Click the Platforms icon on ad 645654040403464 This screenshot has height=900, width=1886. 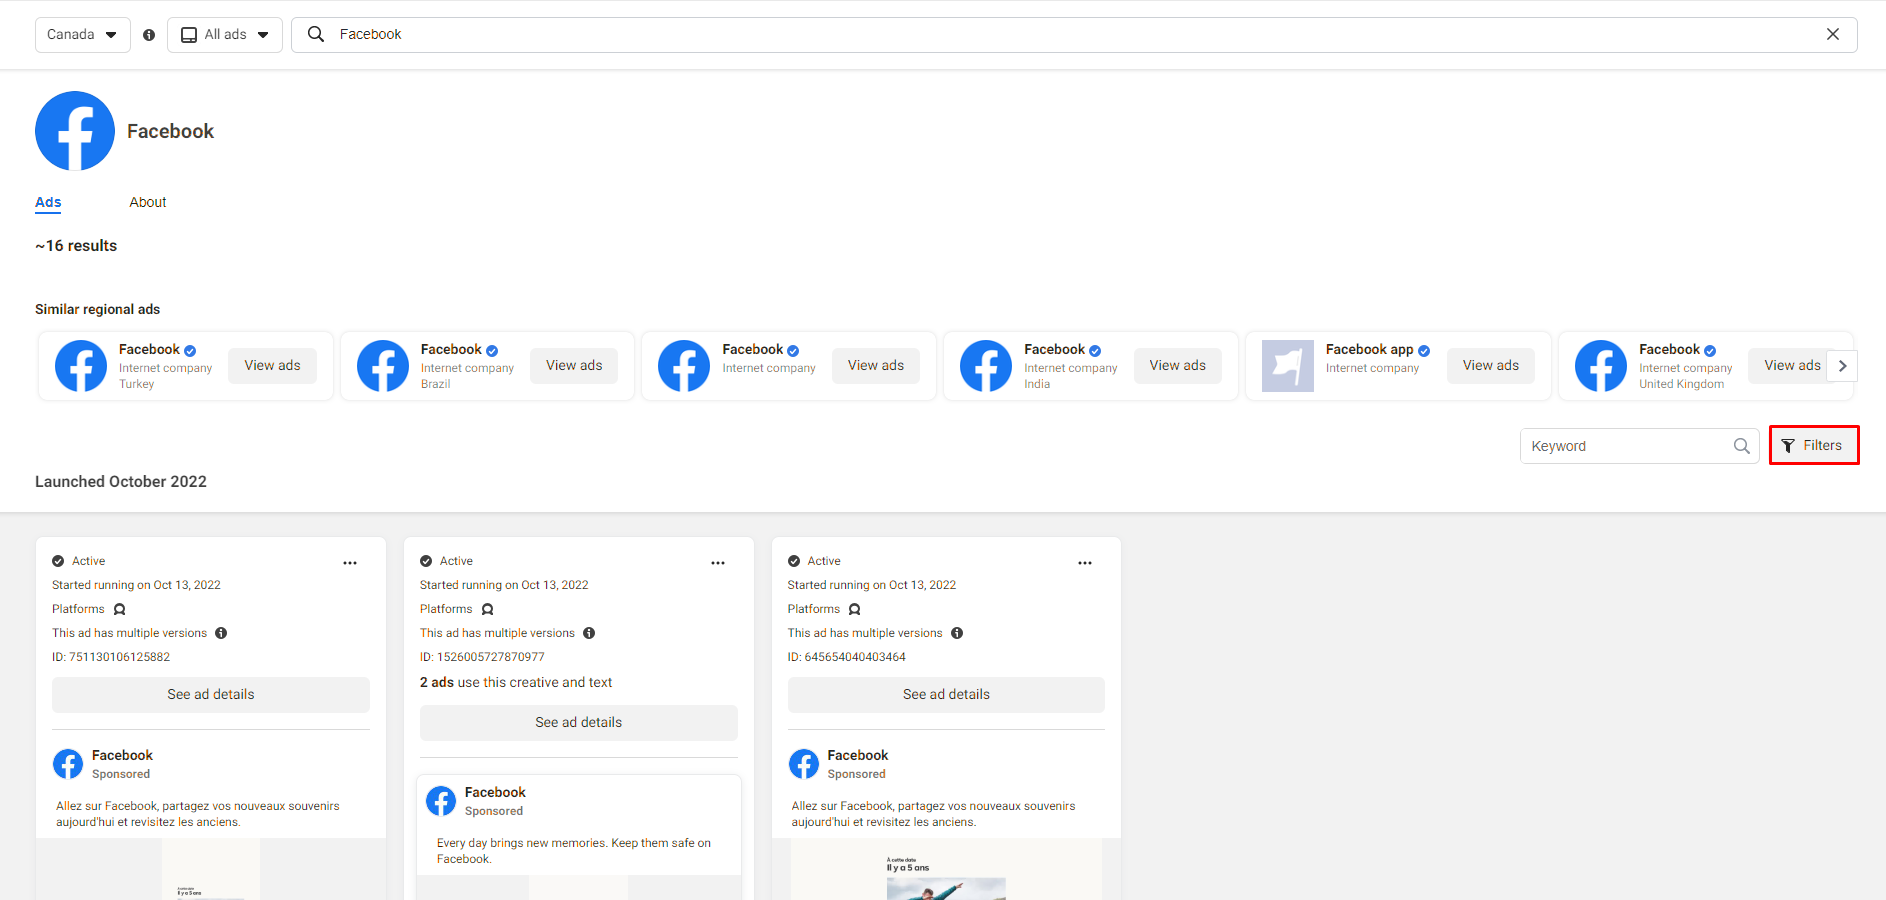[855, 609]
